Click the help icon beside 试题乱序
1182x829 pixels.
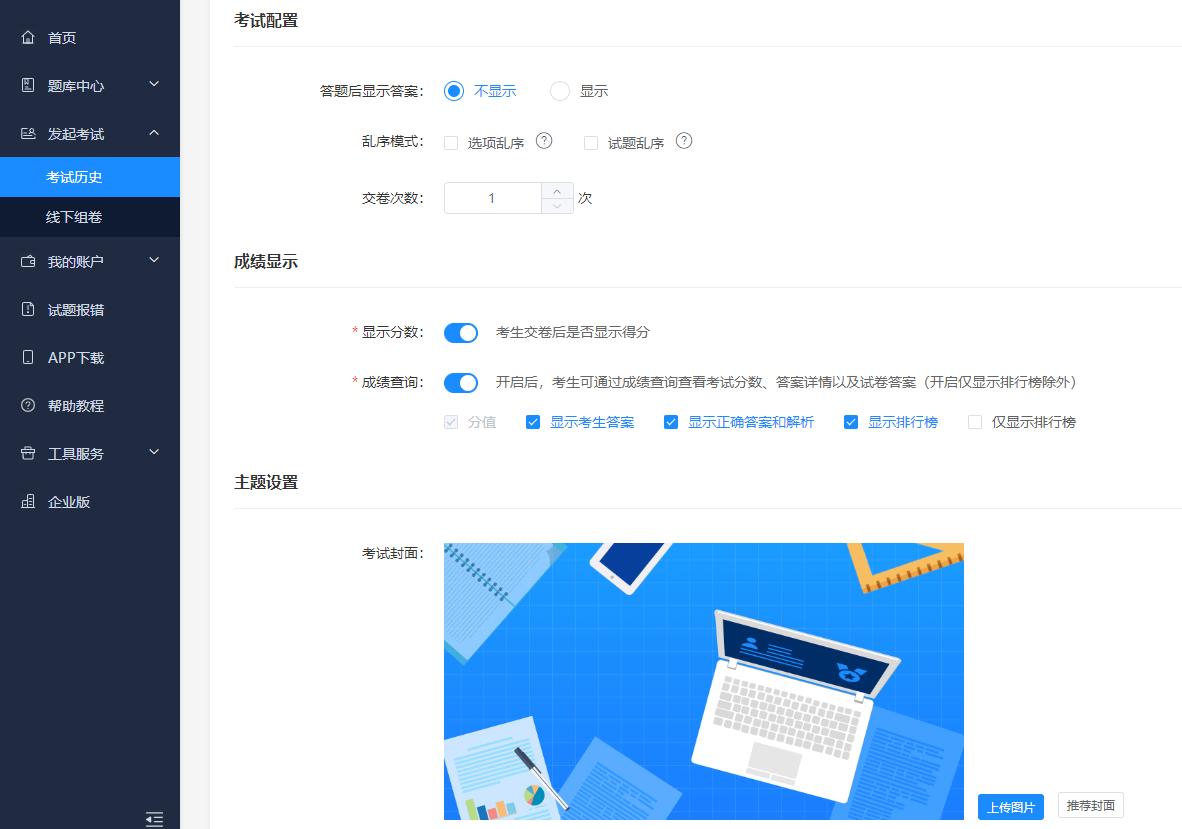click(x=684, y=141)
